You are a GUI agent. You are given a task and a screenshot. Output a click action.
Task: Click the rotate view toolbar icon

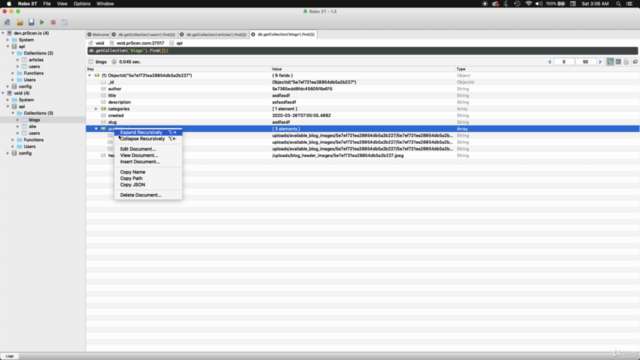point(64,22)
